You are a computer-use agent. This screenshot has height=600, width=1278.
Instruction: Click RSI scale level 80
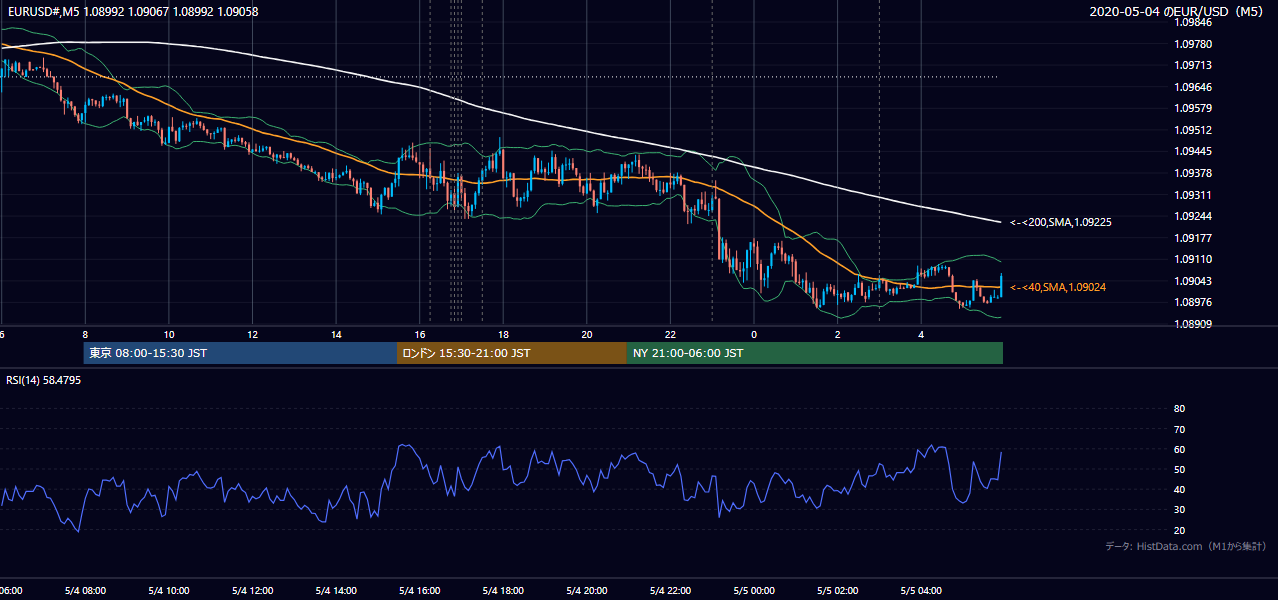click(x=1179, y=409)
